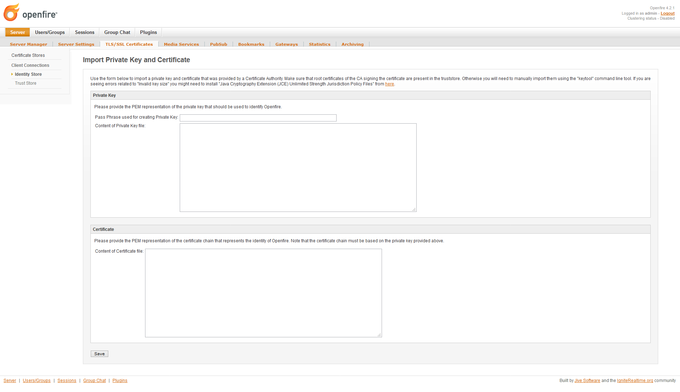
Task: Open the Statistics subtab
Action: [x=320, y=44]
